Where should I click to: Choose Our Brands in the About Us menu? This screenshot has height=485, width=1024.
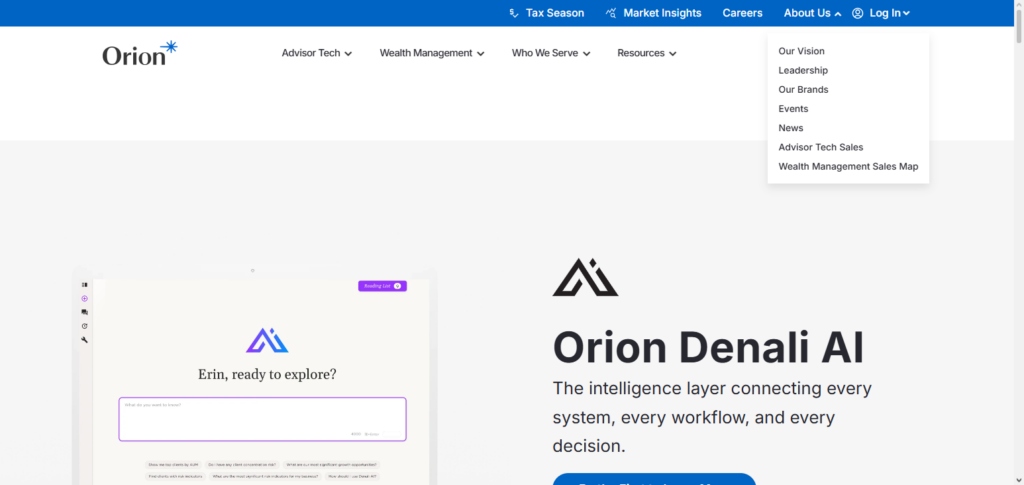coord(803,89)
